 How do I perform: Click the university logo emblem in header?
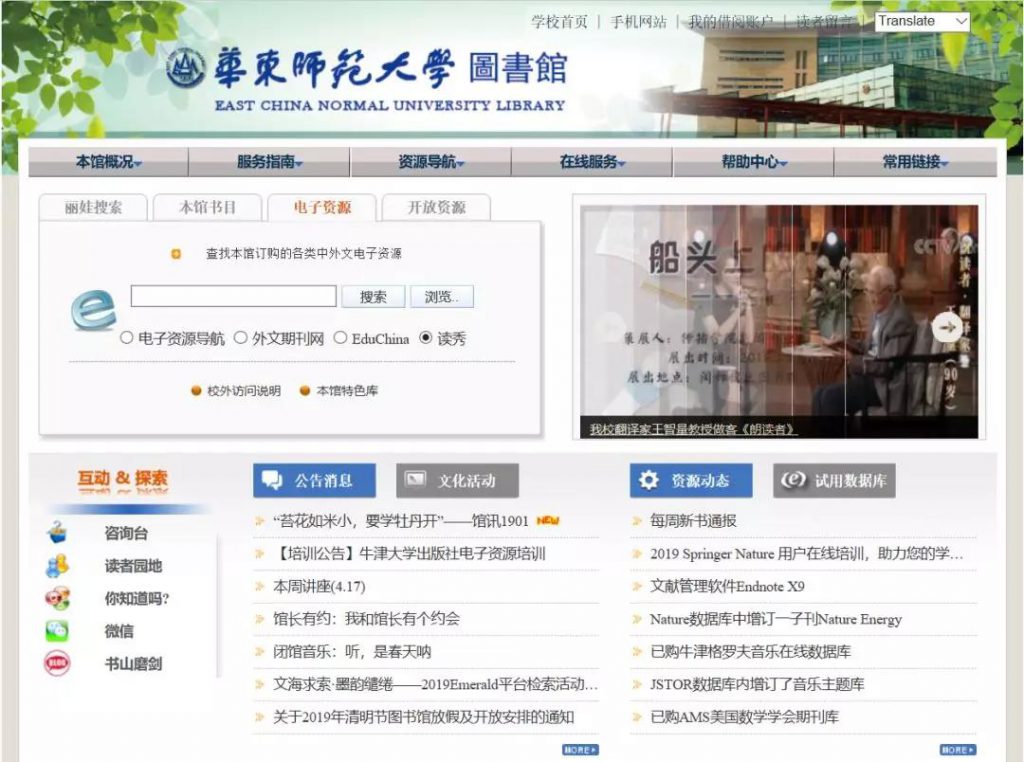click(186, 68)
